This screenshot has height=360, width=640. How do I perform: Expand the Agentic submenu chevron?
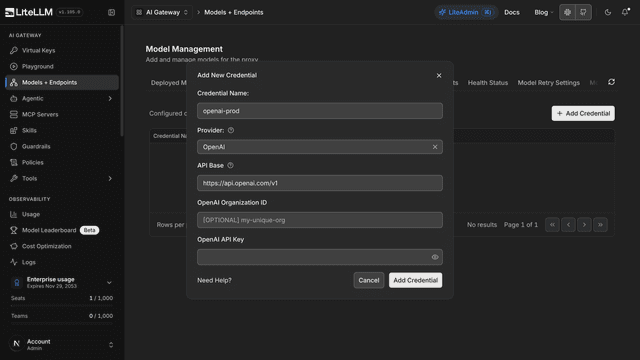point(110,98)
